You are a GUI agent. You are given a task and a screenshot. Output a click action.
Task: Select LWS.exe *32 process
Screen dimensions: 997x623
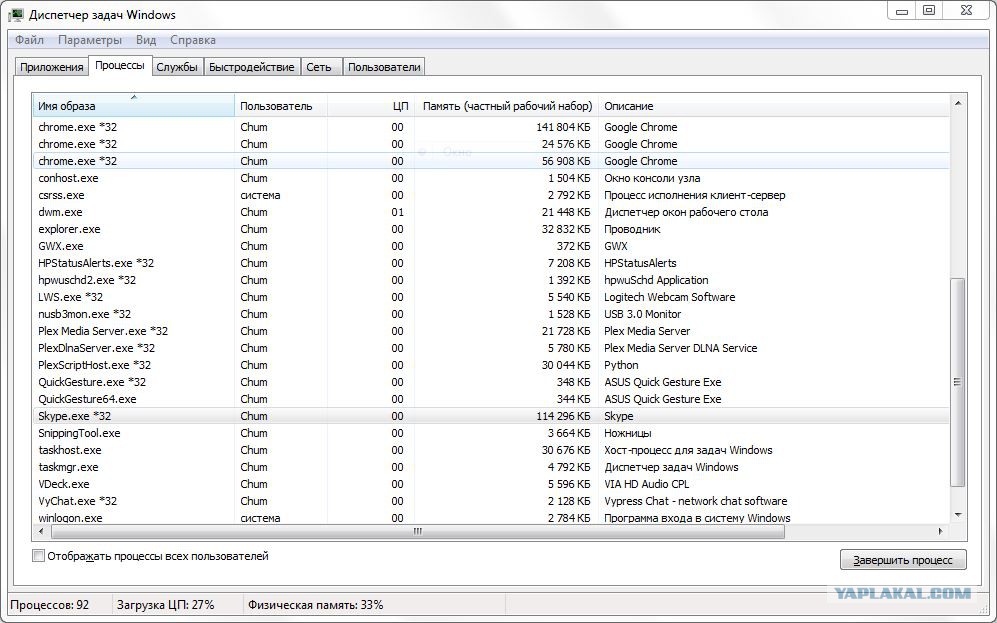(x=491, y=297)
